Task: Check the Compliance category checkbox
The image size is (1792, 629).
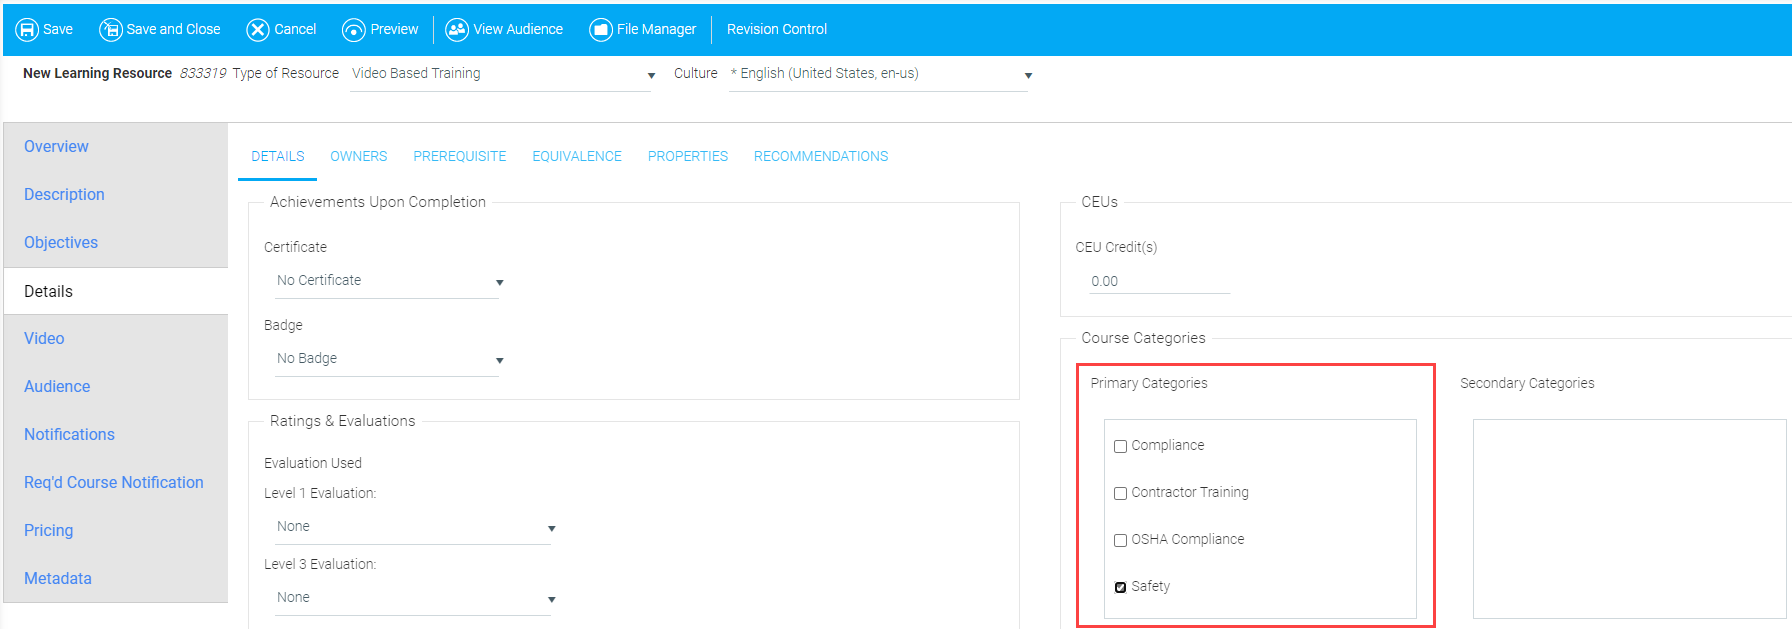Action: (1120, 447)
